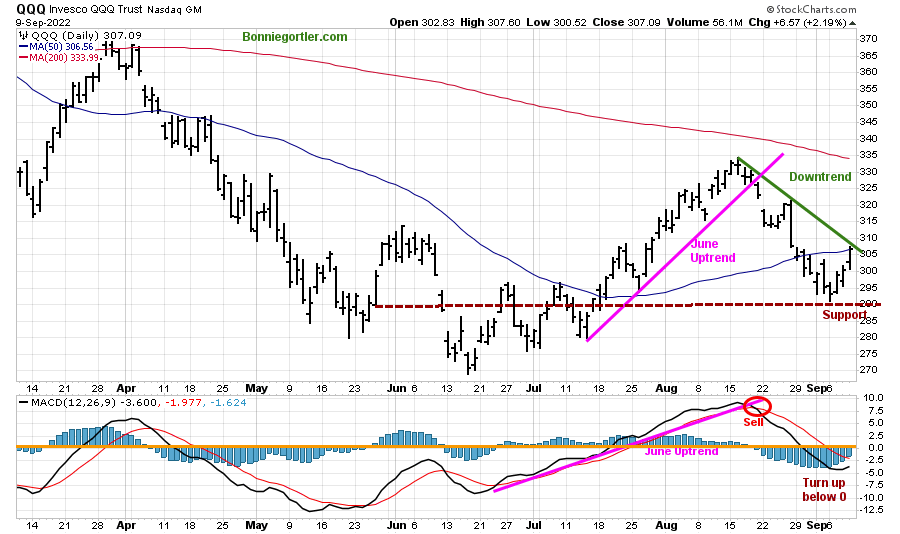The width and height of the screenshot is (900, 534).
Task: Click the Chg +6.57 (+2.19%) value
Action: tap(797, 22)
